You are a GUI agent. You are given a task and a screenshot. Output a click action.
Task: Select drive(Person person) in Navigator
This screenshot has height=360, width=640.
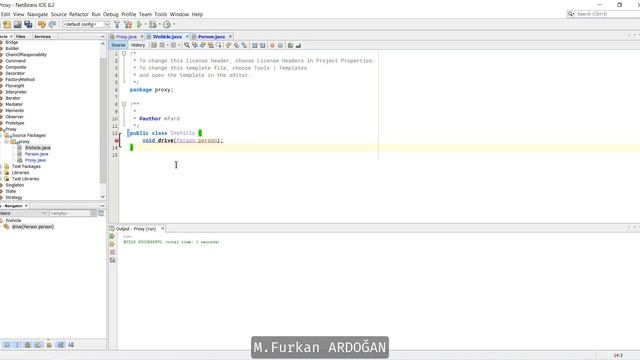click(33, 227)
